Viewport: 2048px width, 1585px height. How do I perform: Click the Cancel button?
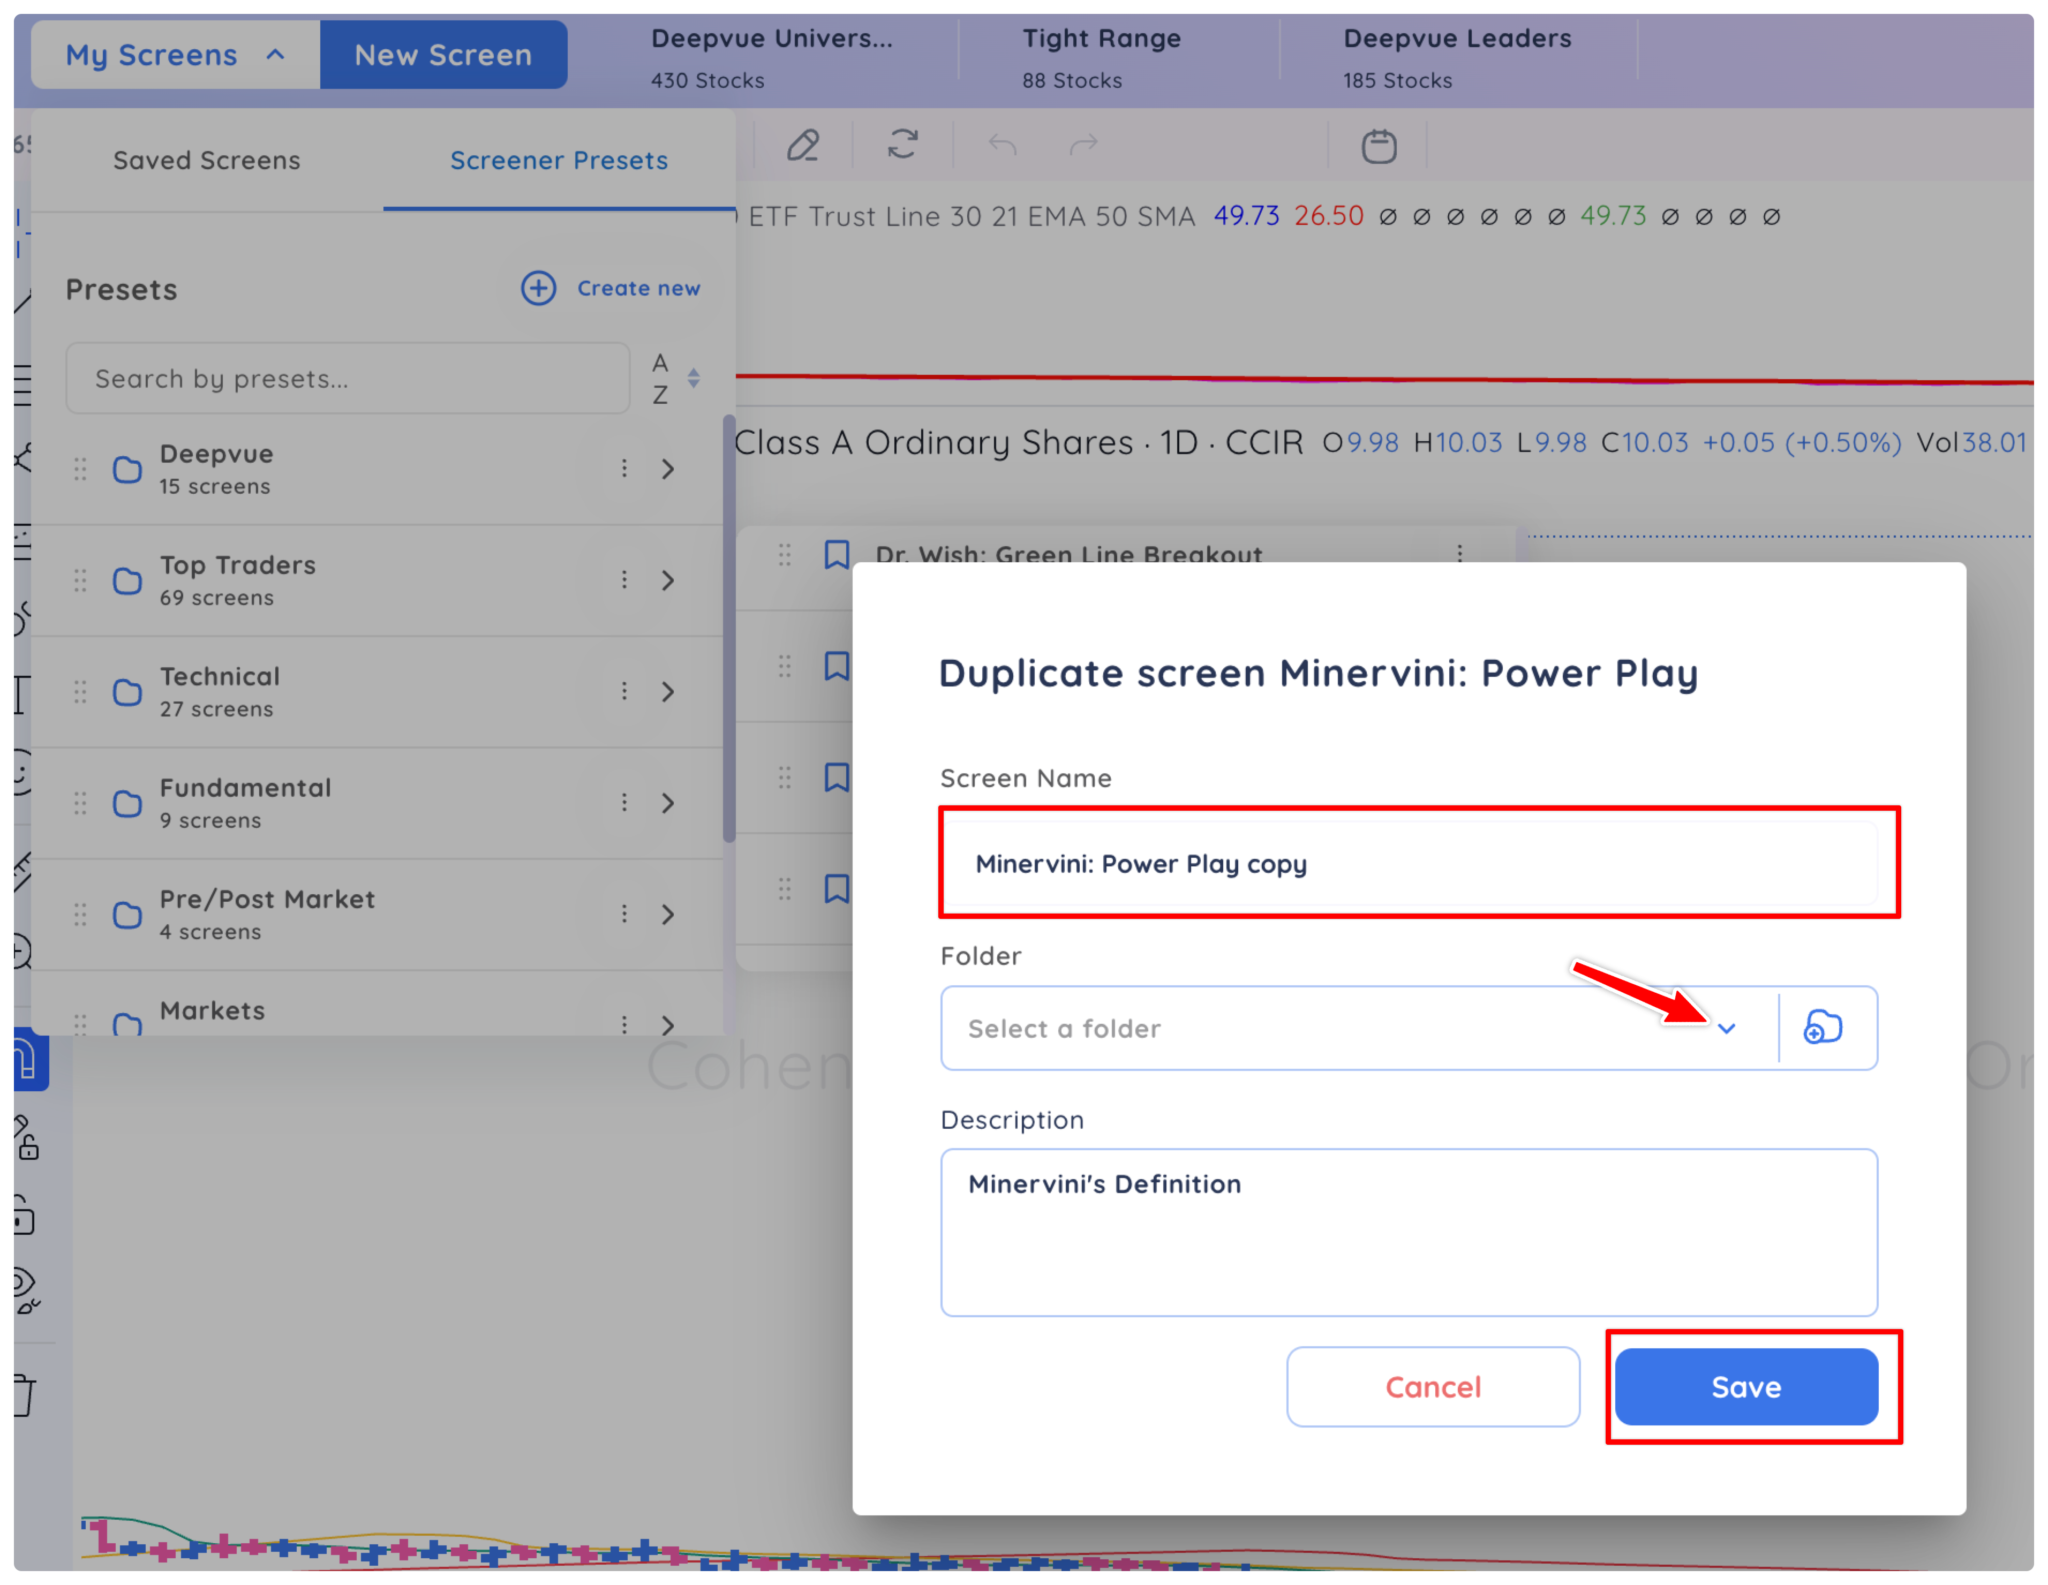1432,1387
